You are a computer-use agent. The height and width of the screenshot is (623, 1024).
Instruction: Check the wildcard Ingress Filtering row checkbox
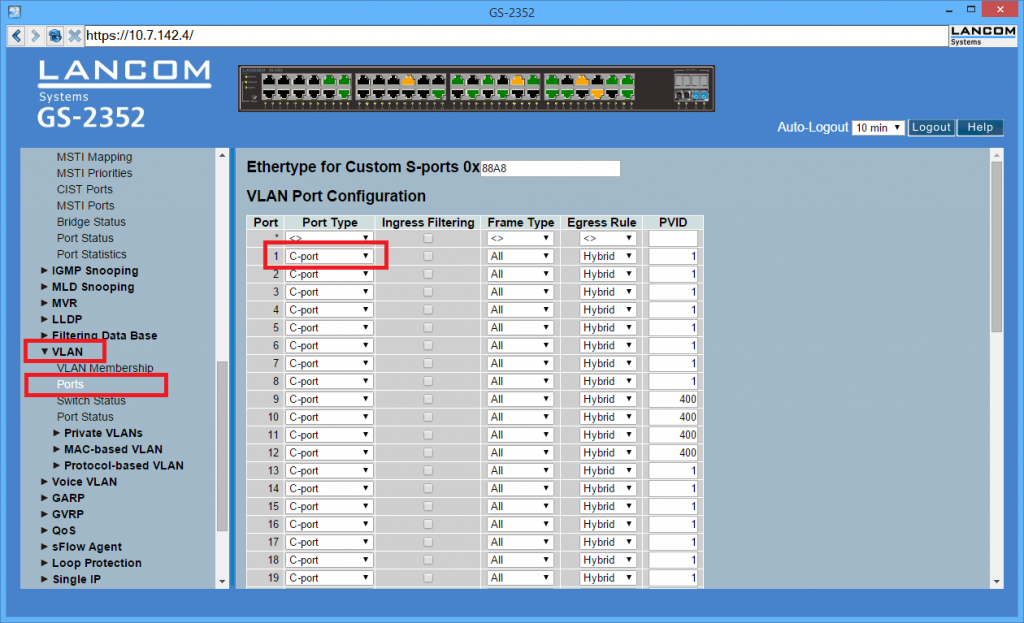[x=428, y=237]
